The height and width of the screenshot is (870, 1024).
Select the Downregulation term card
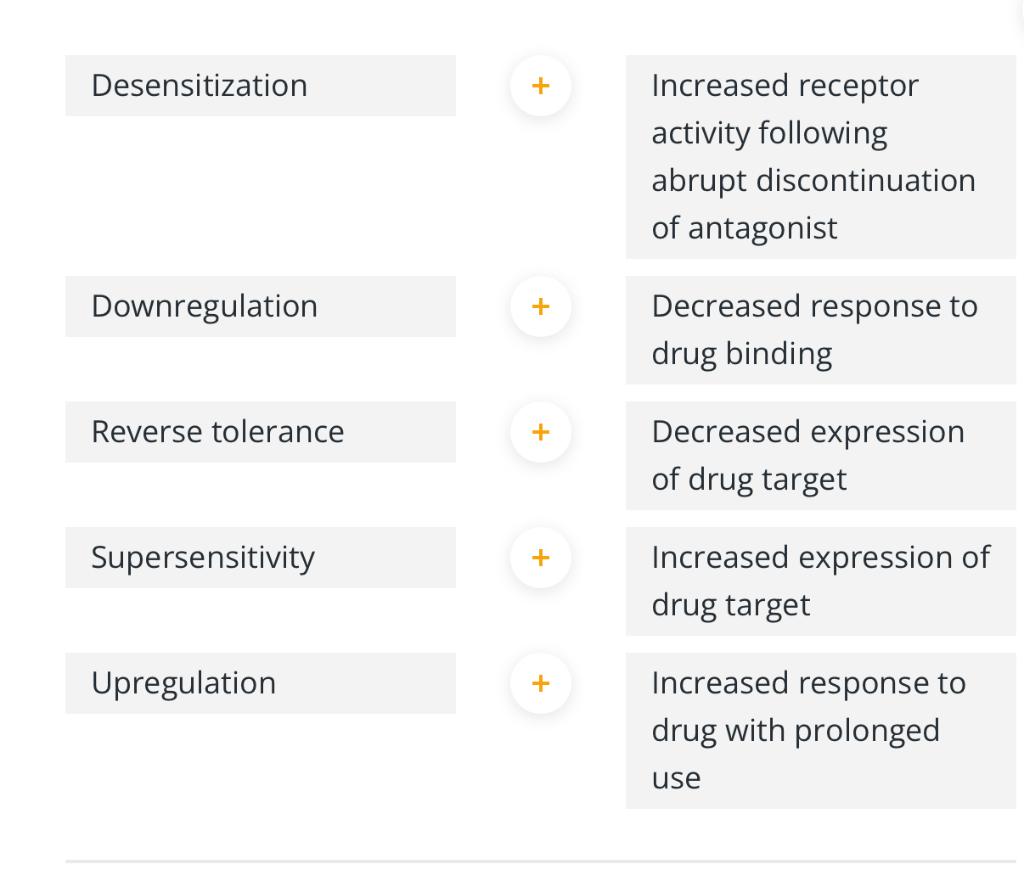click(260, 307)
